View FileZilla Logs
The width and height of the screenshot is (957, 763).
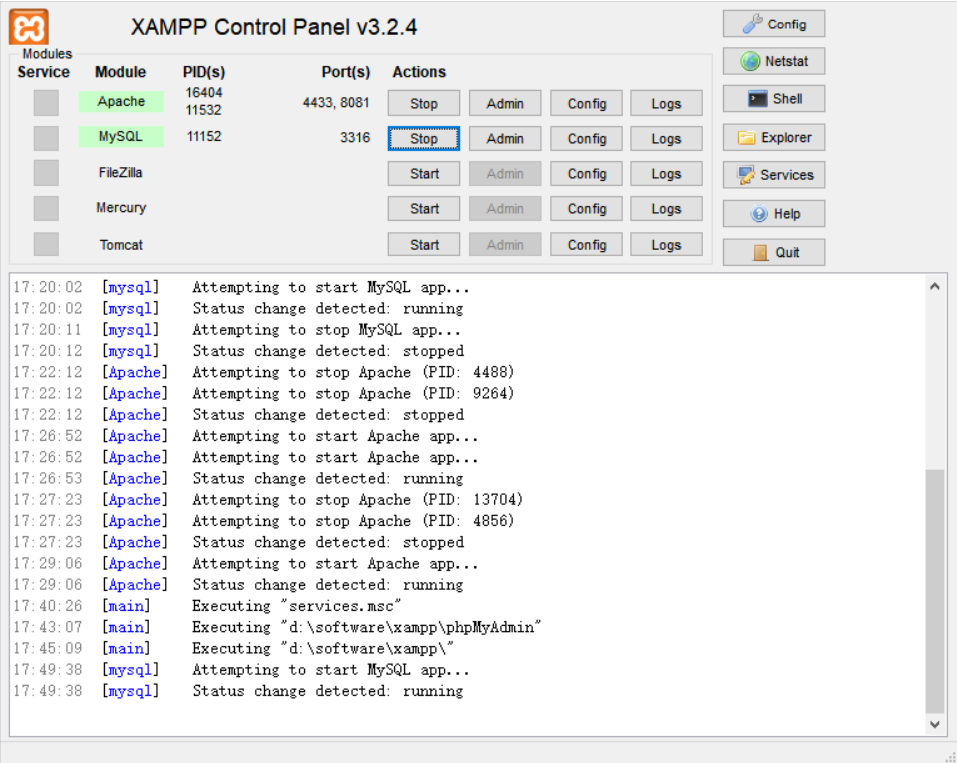[666, 174]
